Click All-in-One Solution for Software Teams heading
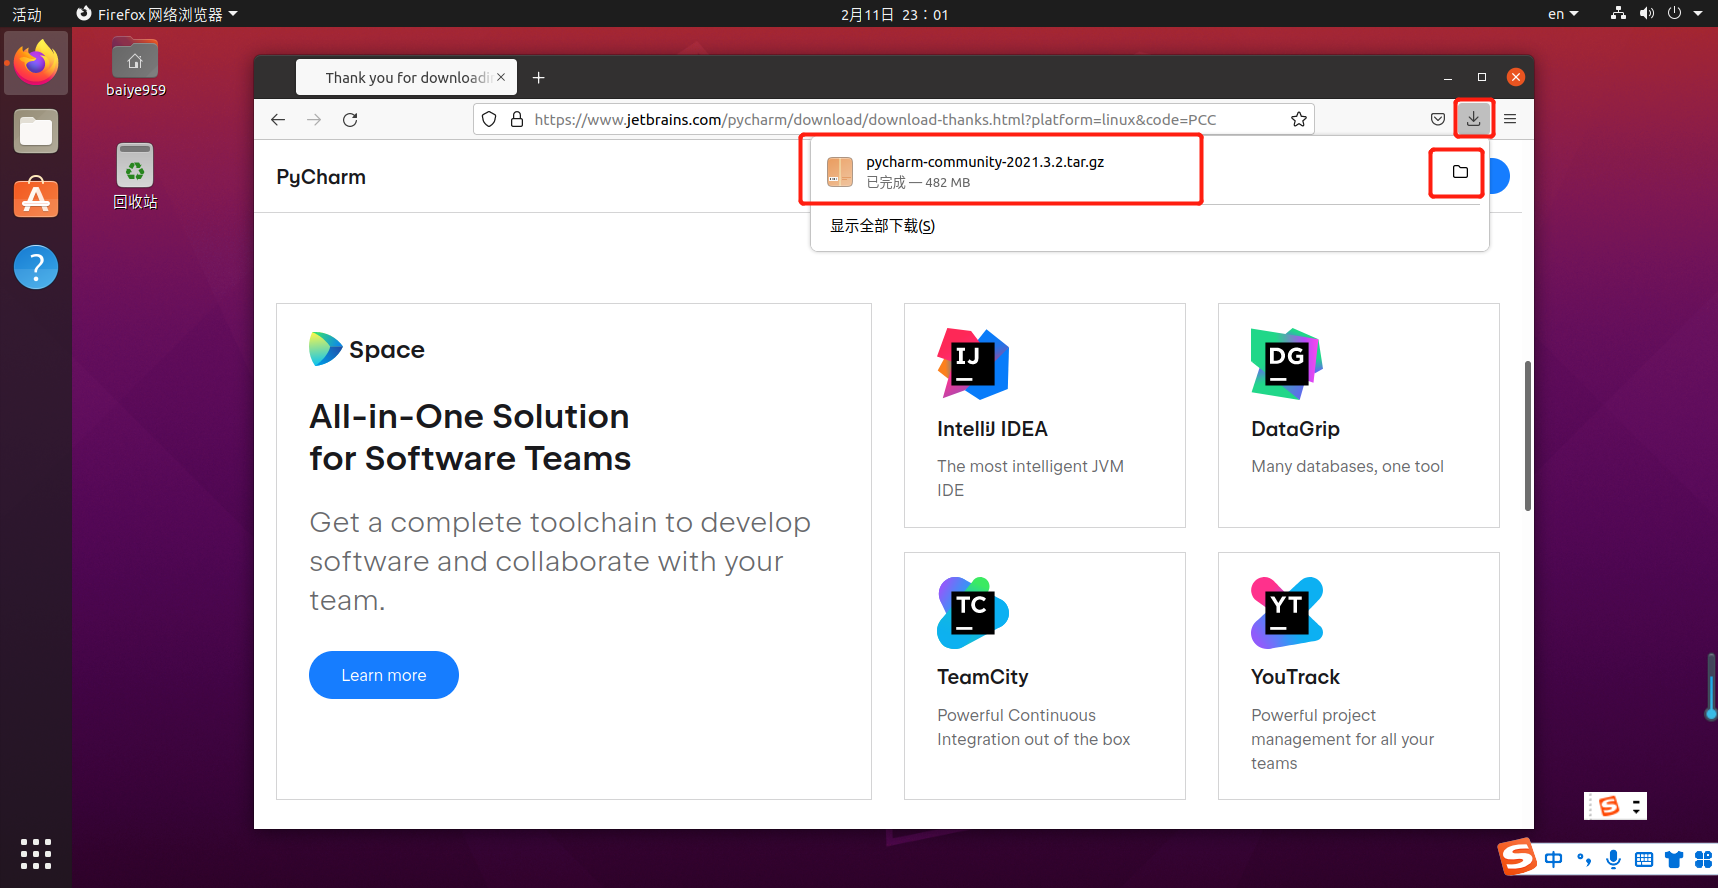The image size is (1718, 888). point(470,437)
